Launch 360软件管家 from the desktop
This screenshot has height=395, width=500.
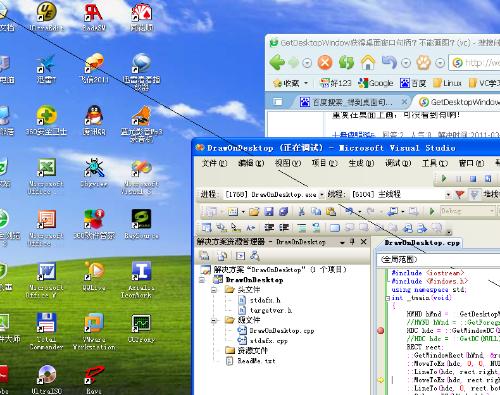[x=94, y=225]
